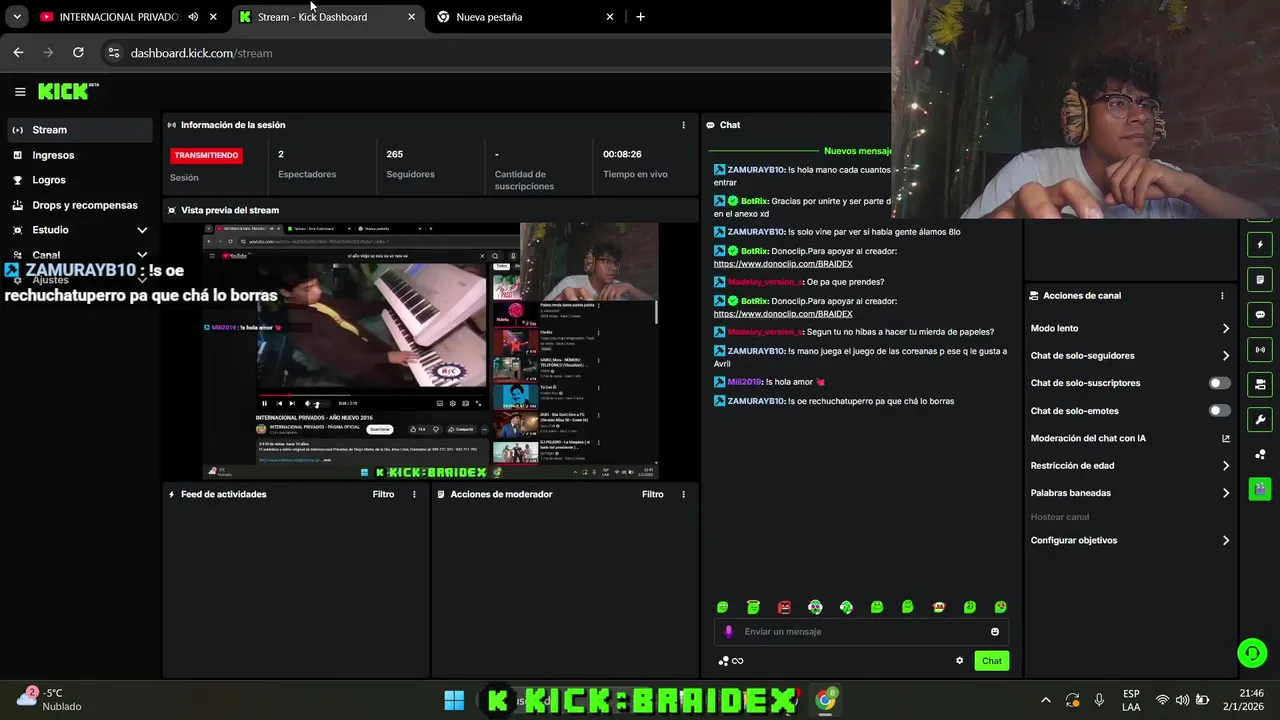Click the stream preview video
Screen dimensions: 1280x720
[x=431, y=351]
